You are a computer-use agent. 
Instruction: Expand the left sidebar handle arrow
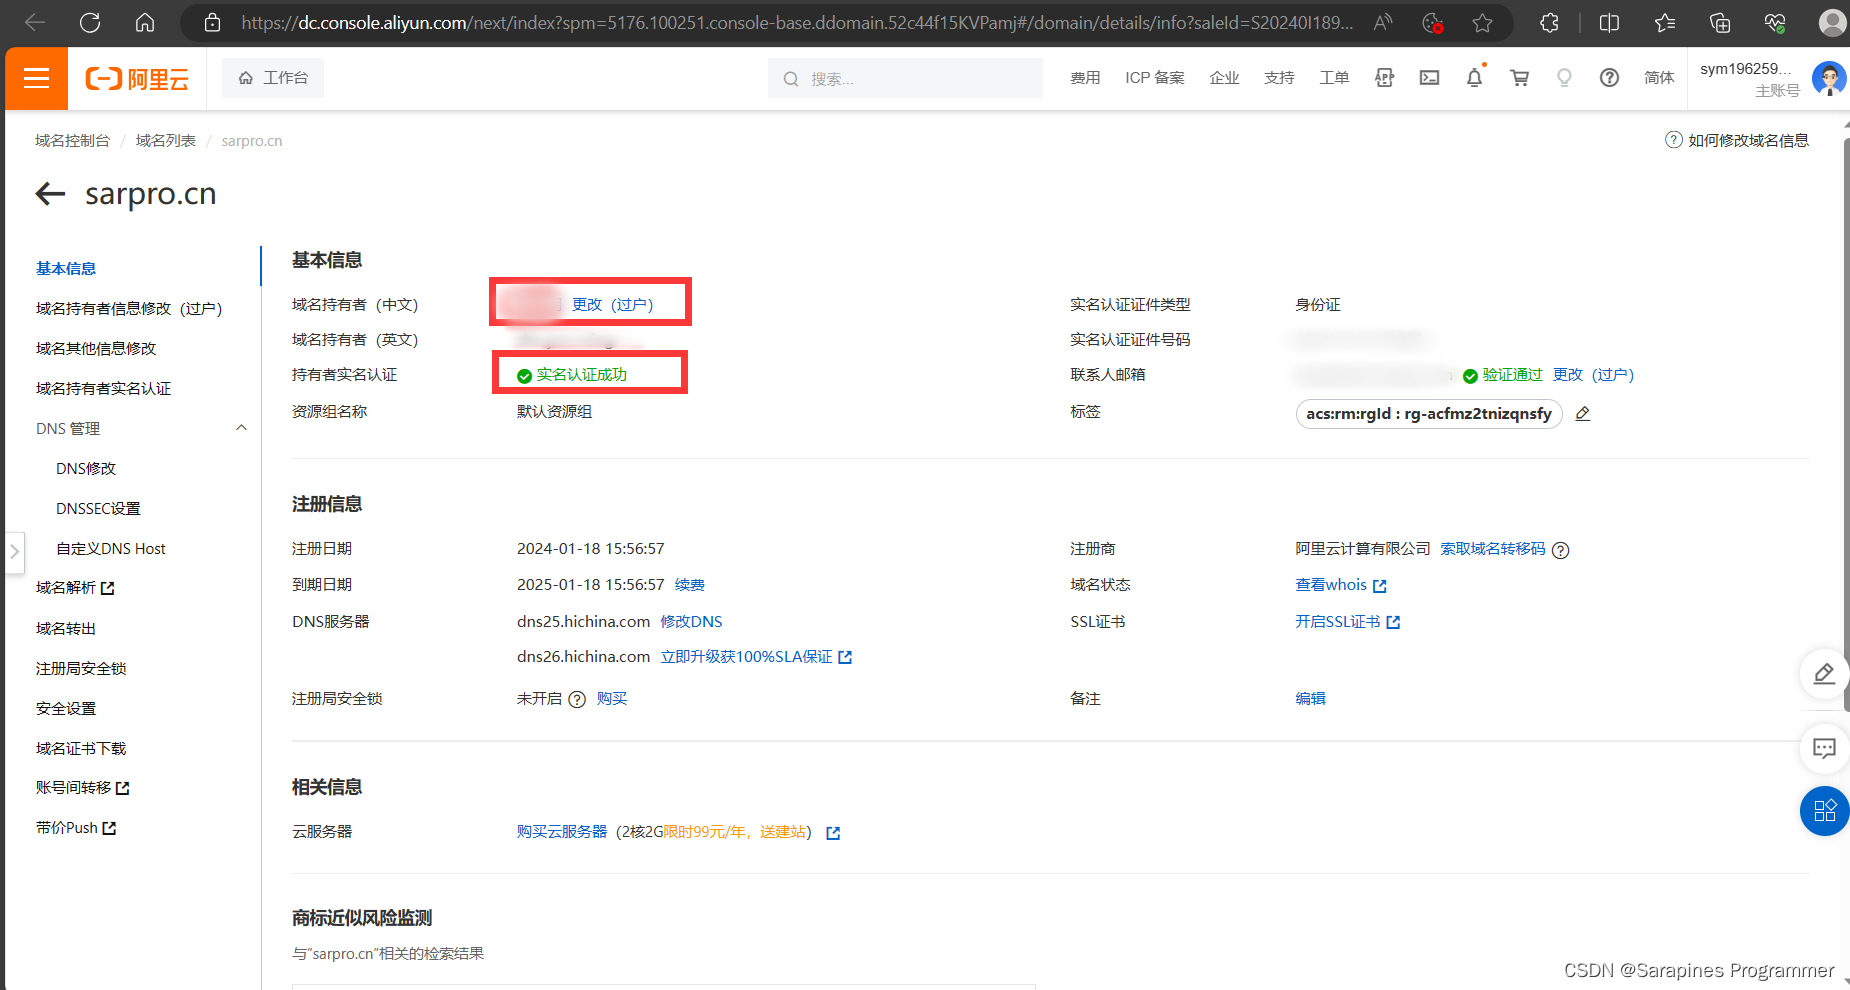(x=14, y=551)
